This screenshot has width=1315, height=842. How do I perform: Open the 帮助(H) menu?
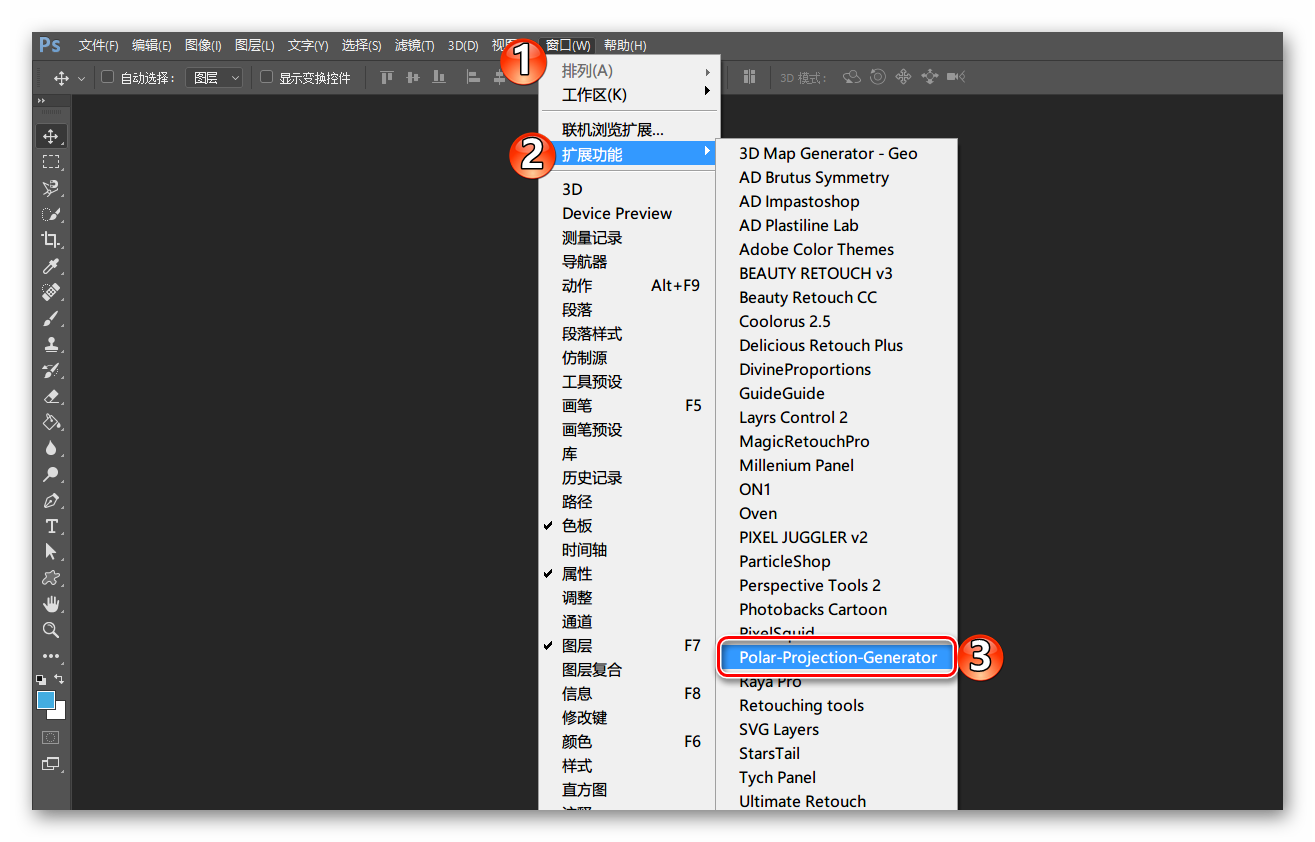pos(625,45)
